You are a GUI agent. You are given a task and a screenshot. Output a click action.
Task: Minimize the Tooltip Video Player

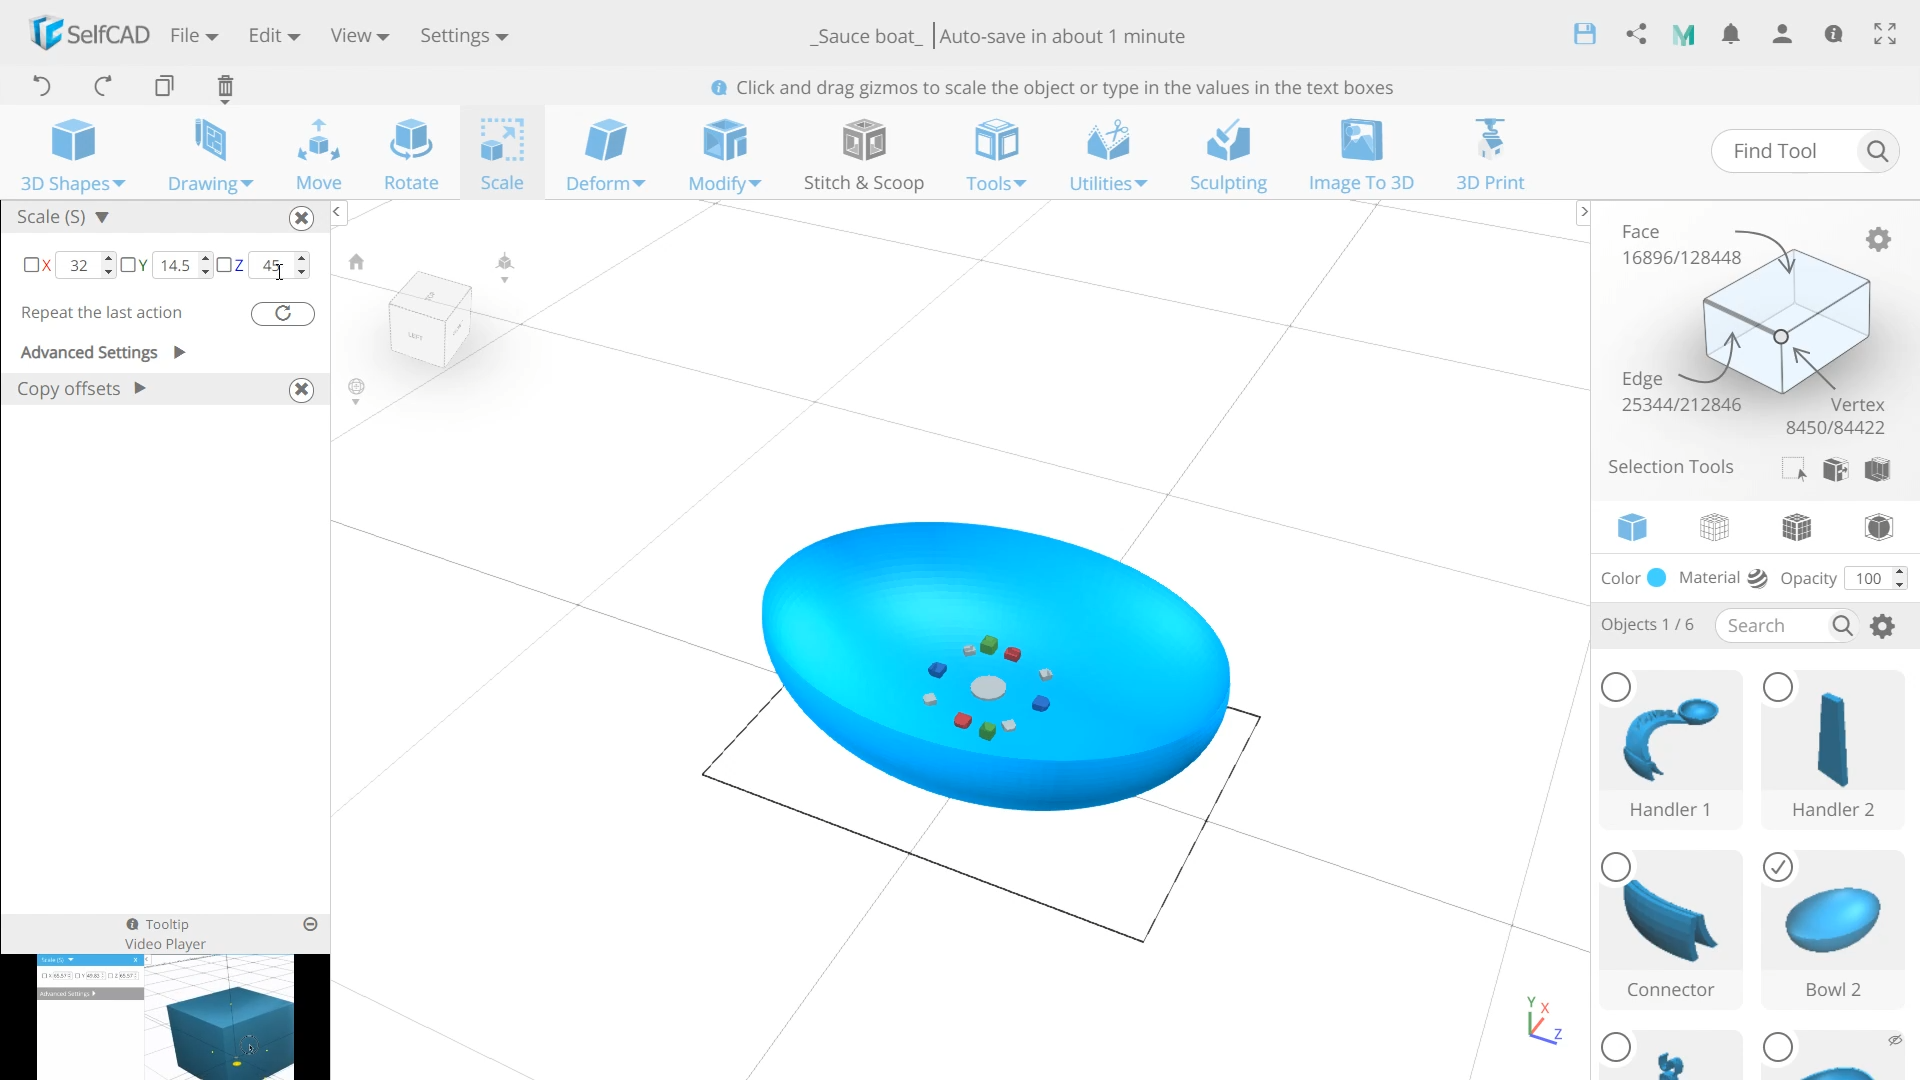click(x=310, y=924)
